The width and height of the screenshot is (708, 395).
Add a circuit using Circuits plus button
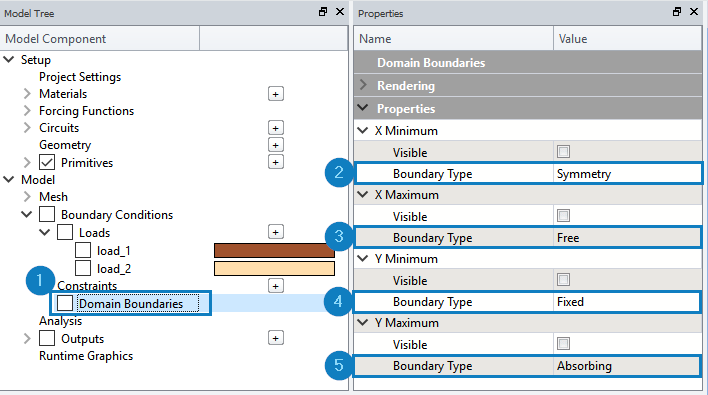275,128
